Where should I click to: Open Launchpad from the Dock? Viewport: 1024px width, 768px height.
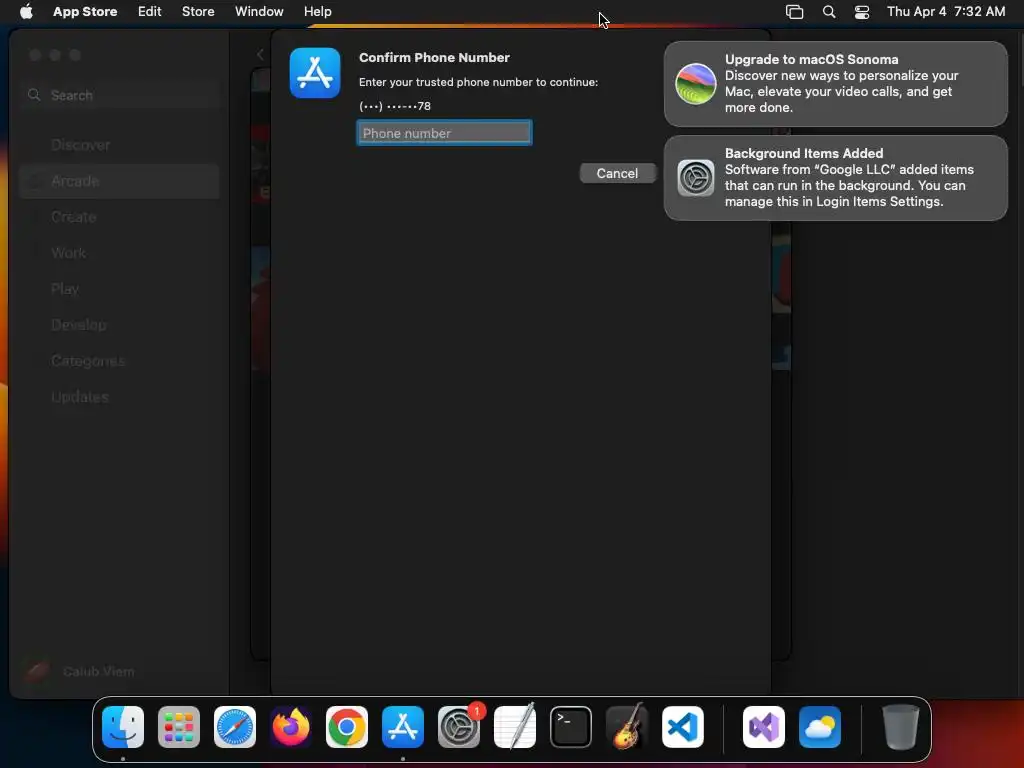tap(179, 727)
